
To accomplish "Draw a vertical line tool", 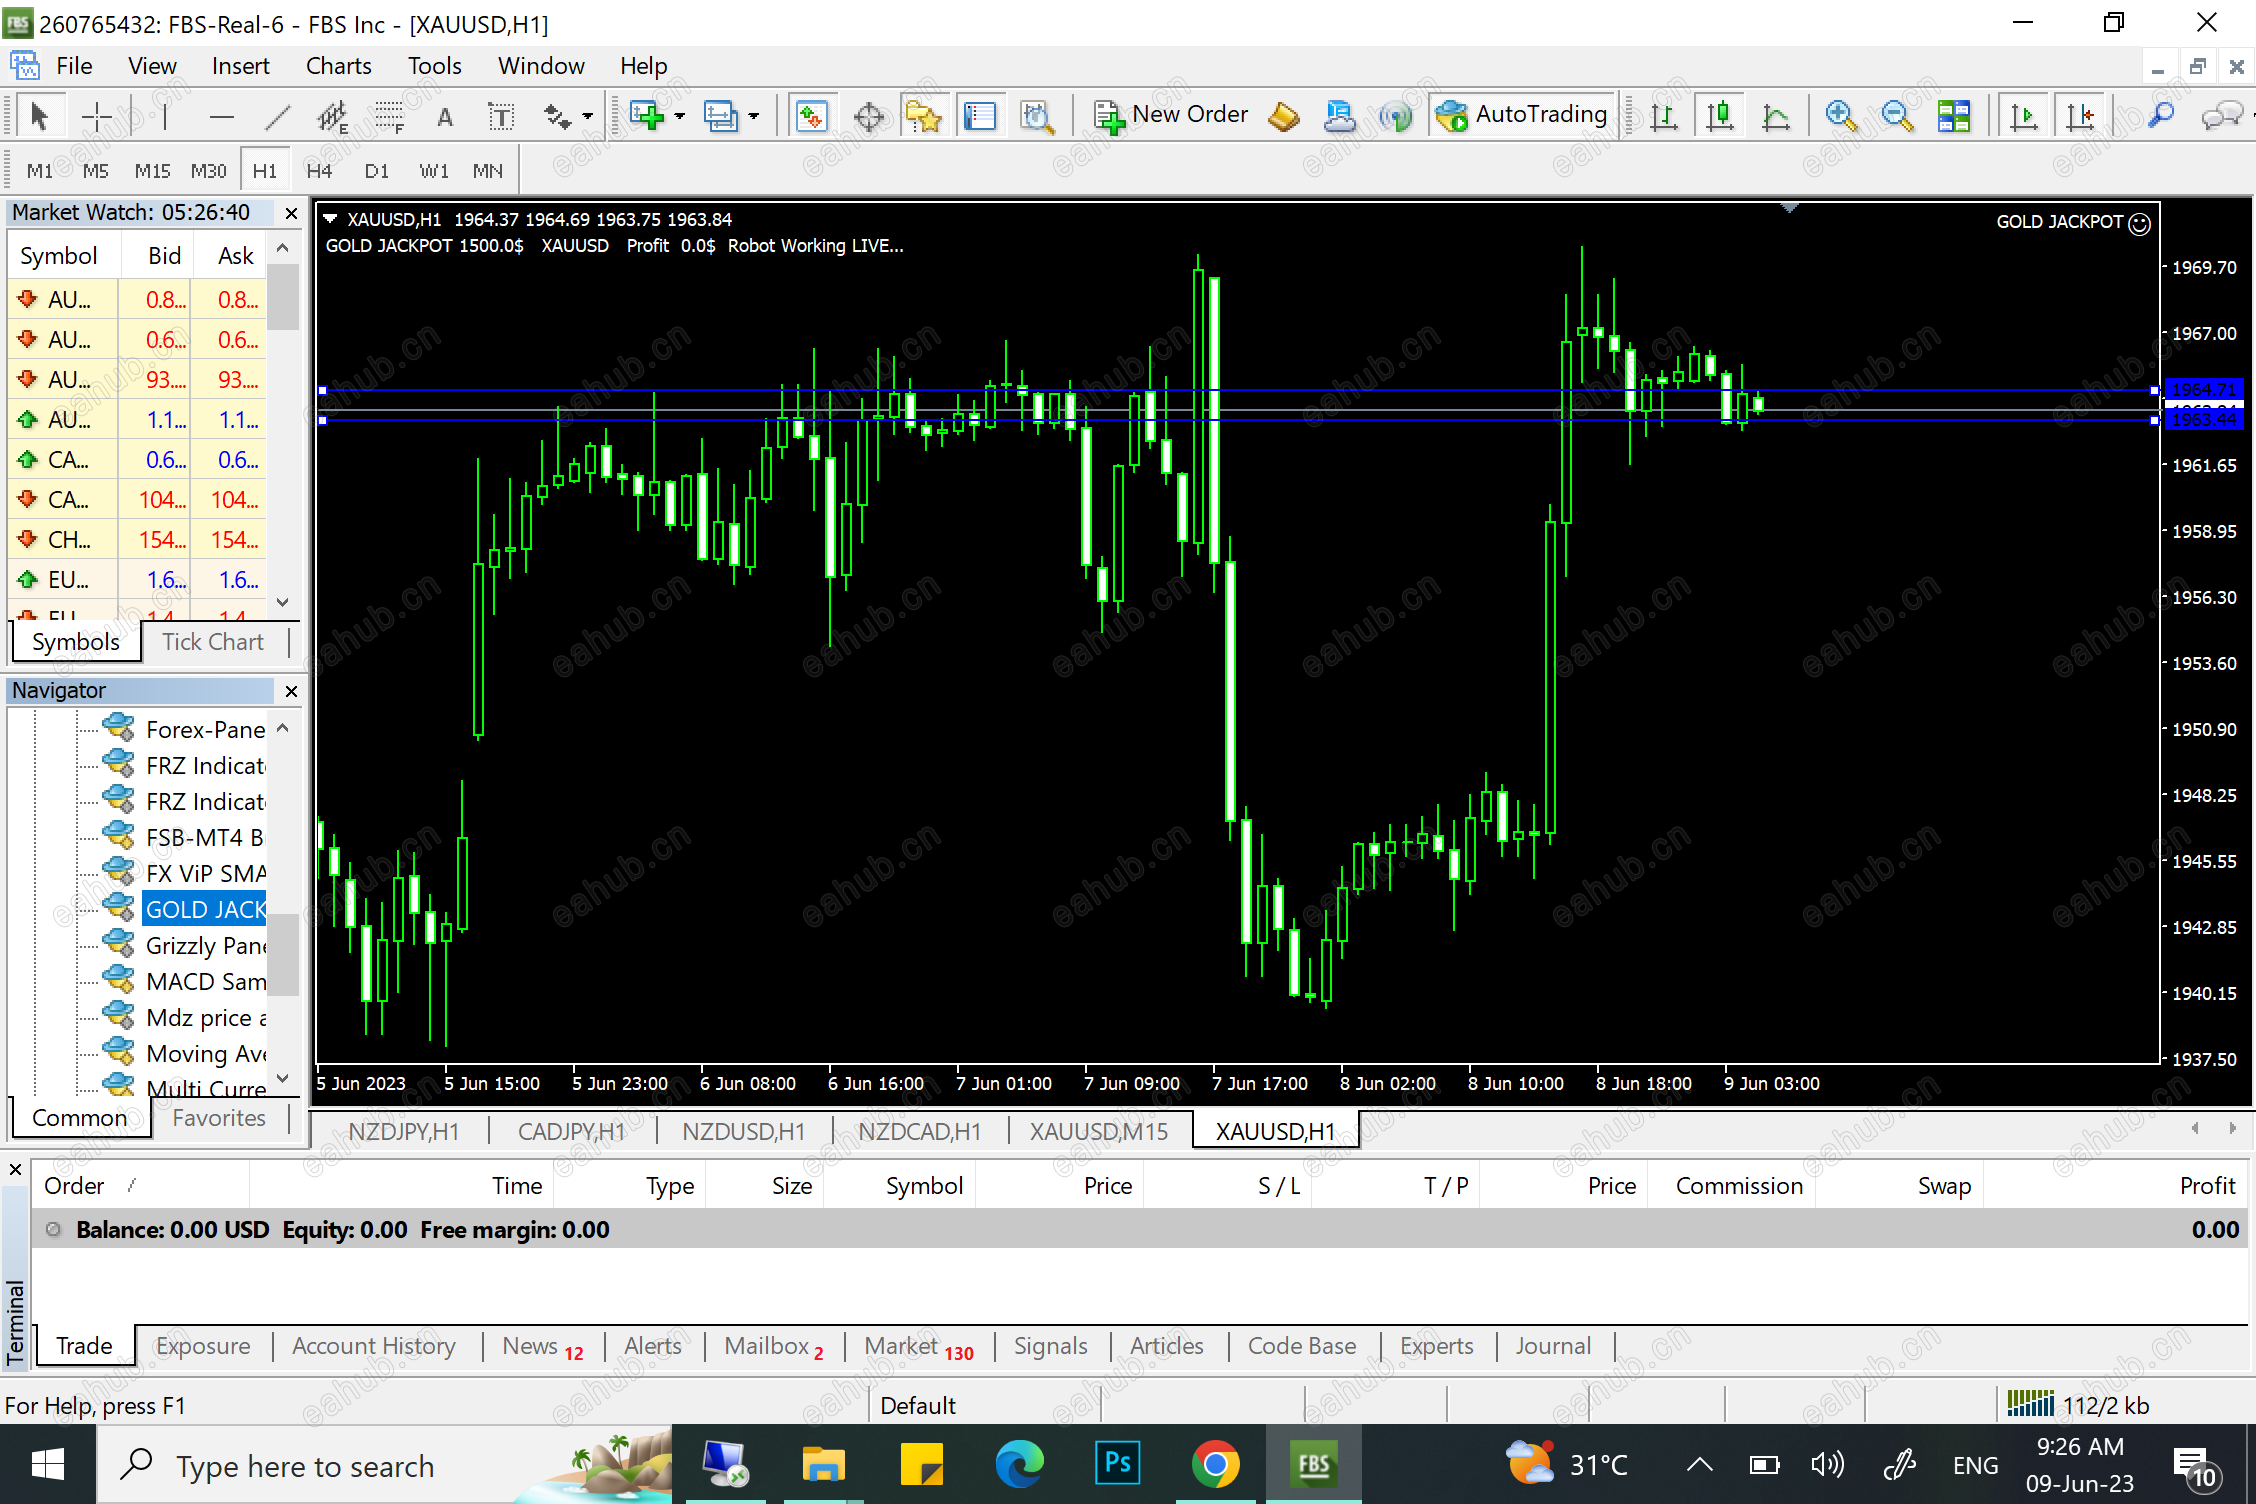I will click(x=165, y=116).
